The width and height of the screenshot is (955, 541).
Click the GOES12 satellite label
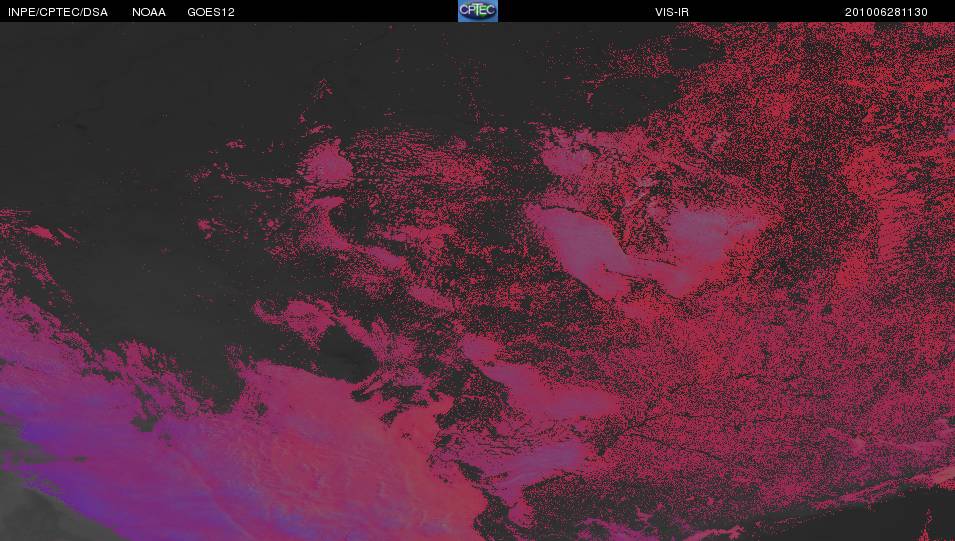211,12
